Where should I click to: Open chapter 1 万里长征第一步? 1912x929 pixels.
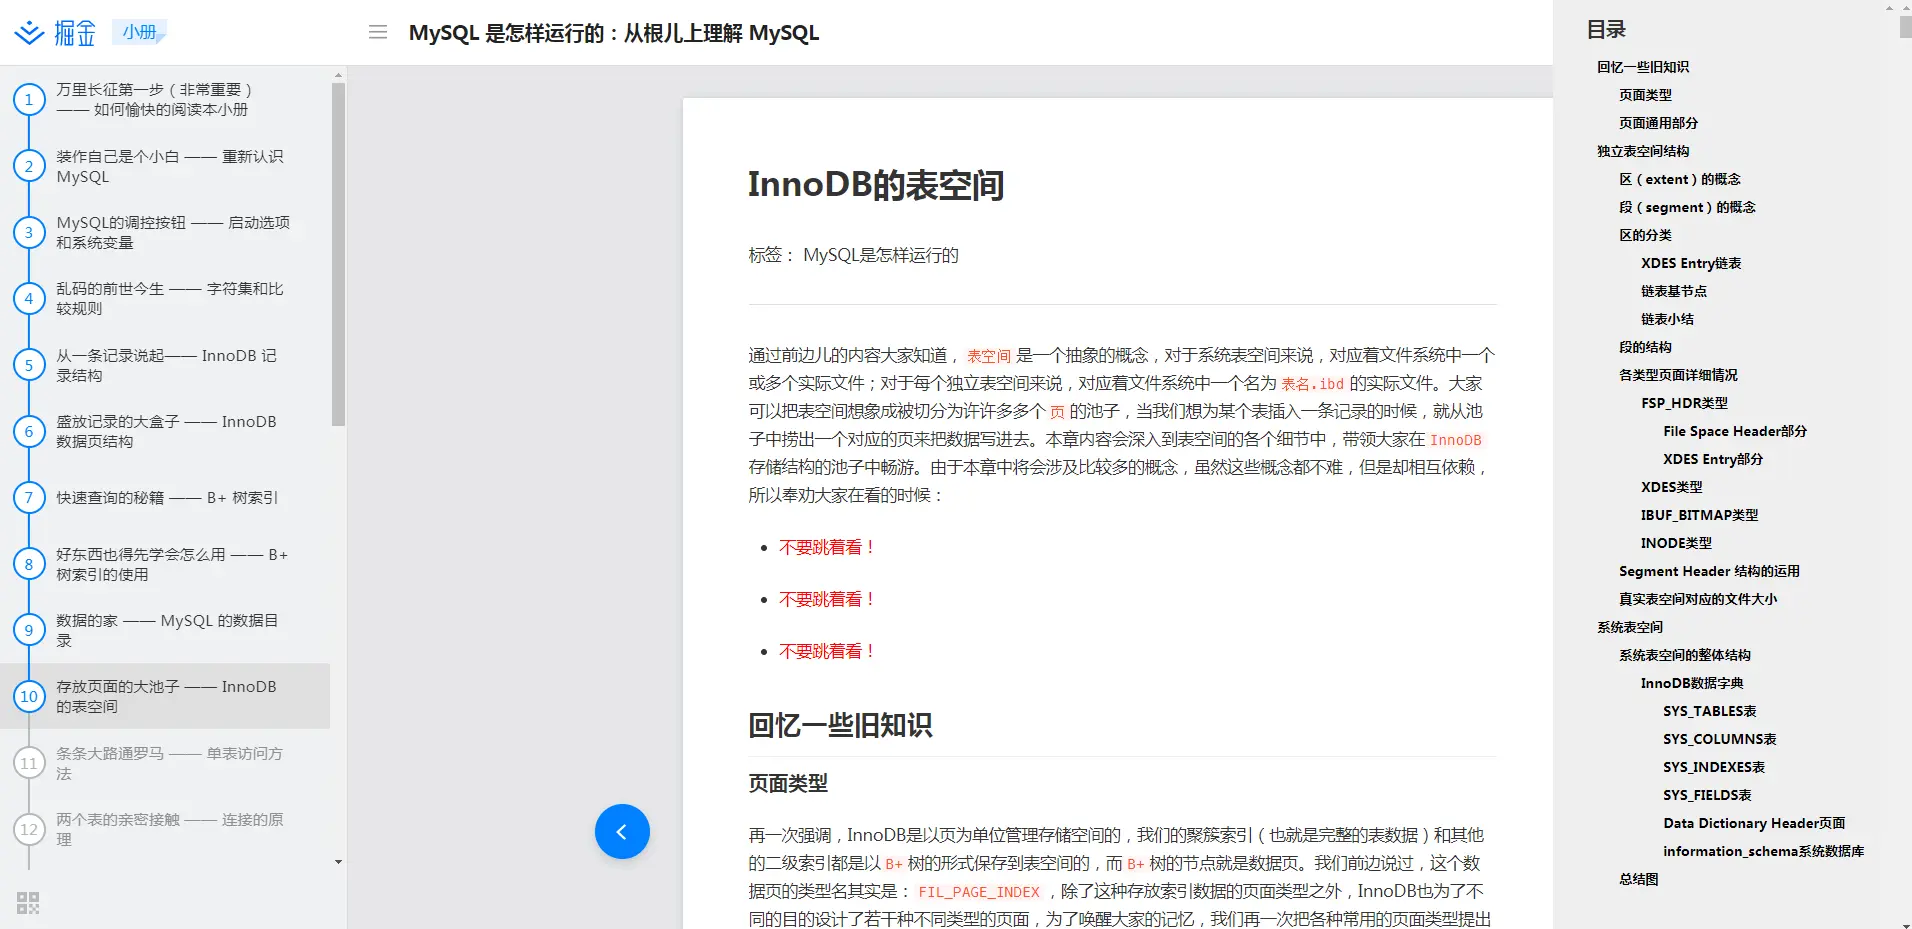[165, 100]
